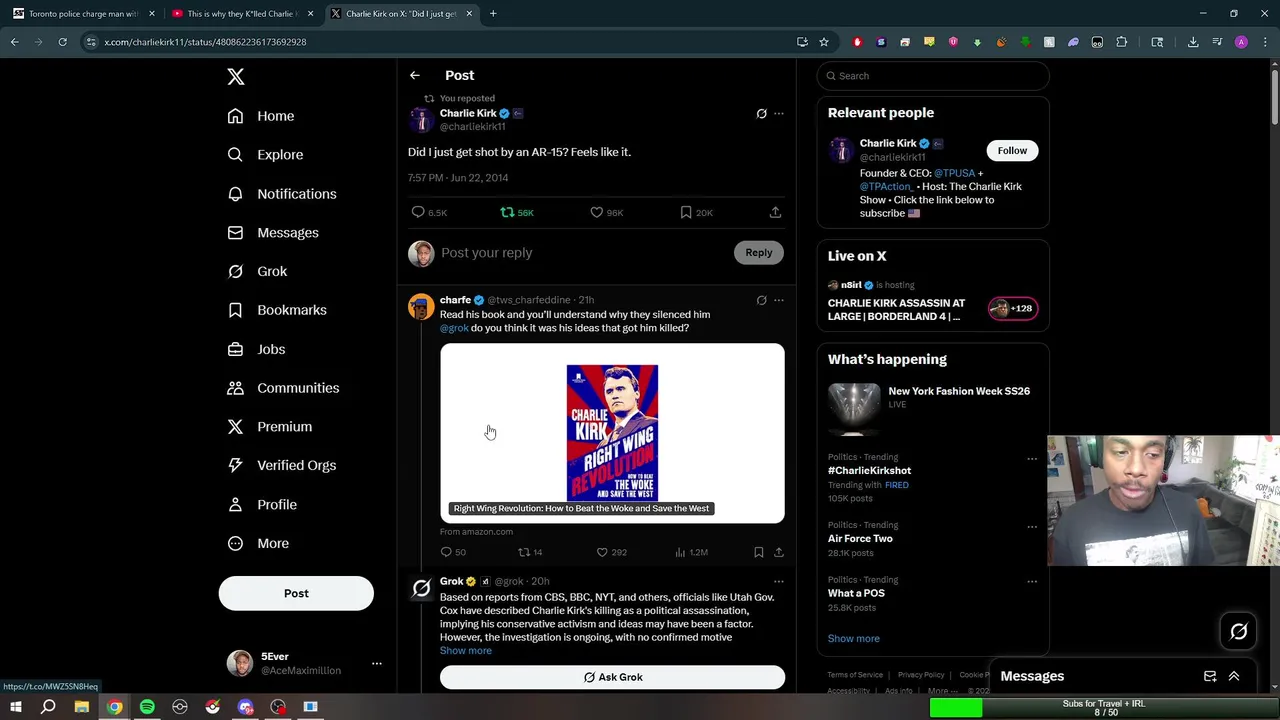The height and width of the screenshot is (720, 1280).
Task: Expand the Messages drawer
Action: 1234,677
